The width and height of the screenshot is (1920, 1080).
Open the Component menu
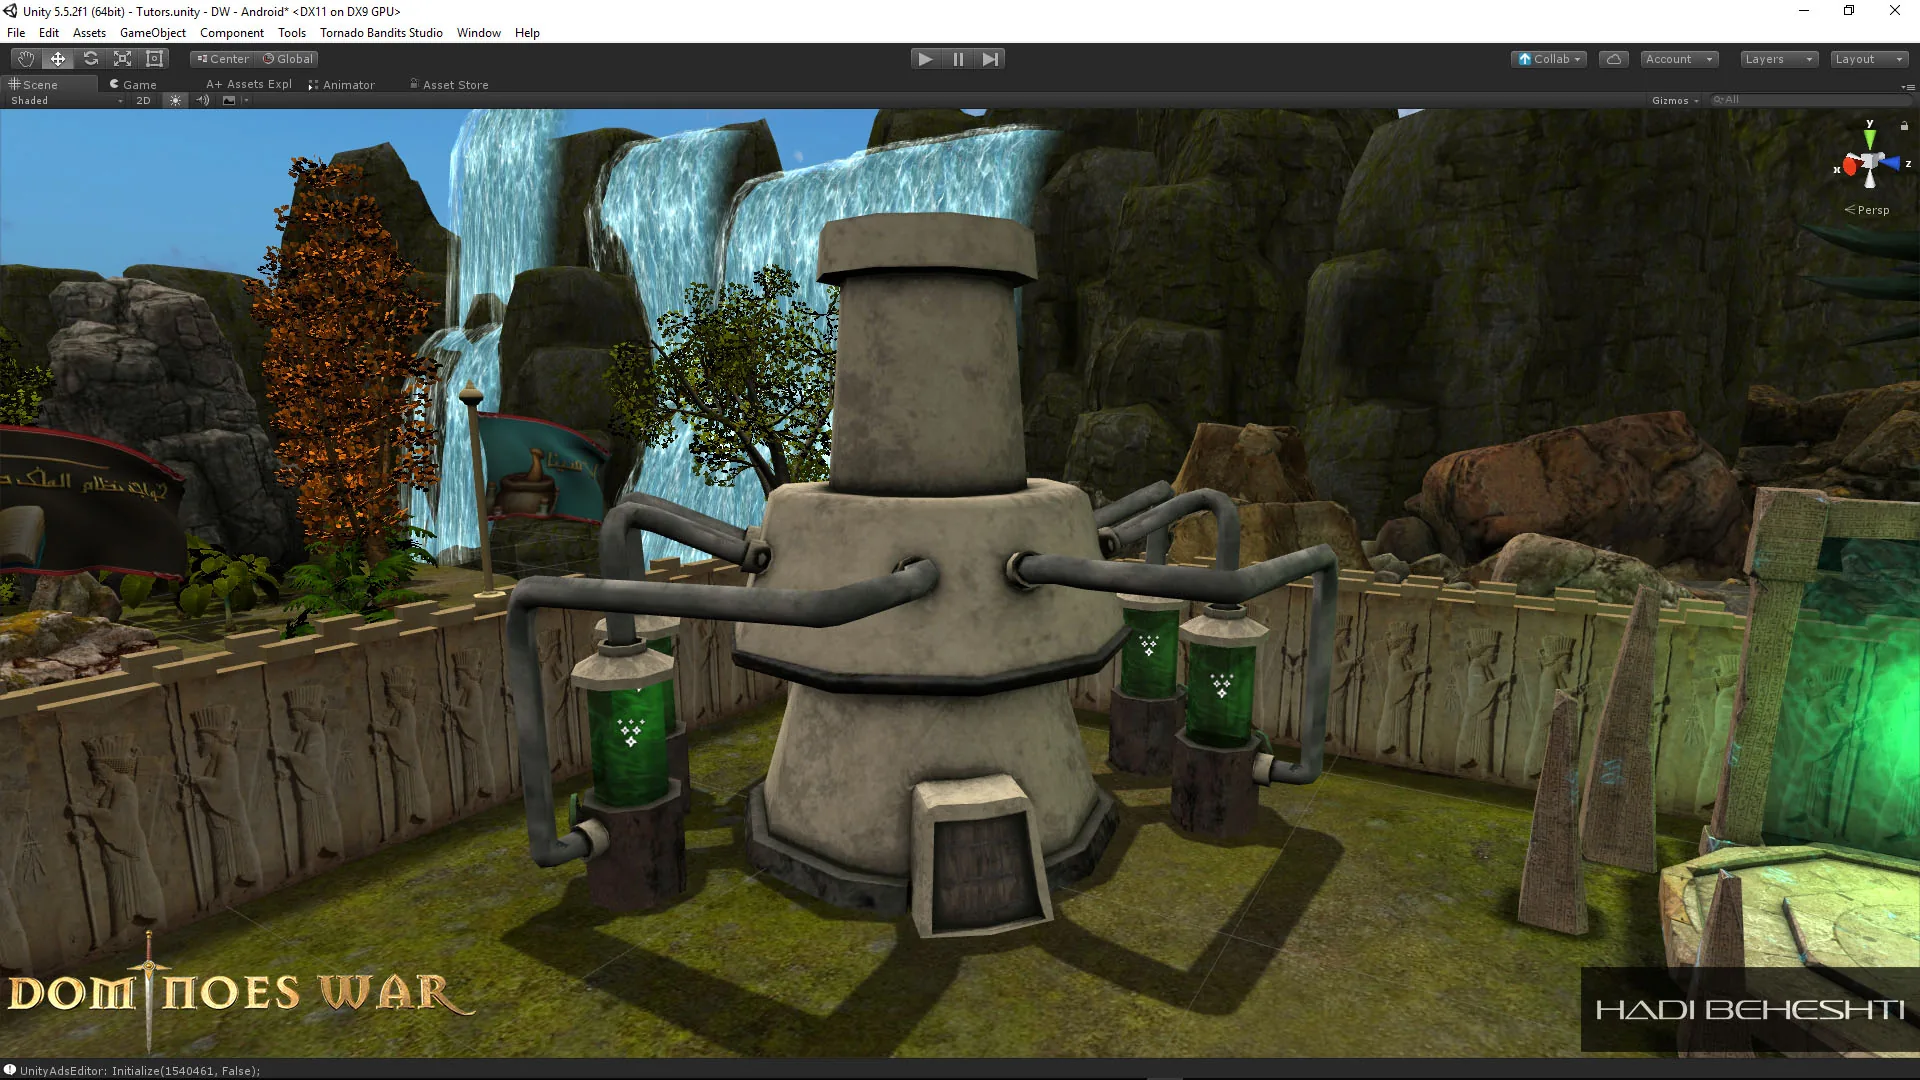232,33
